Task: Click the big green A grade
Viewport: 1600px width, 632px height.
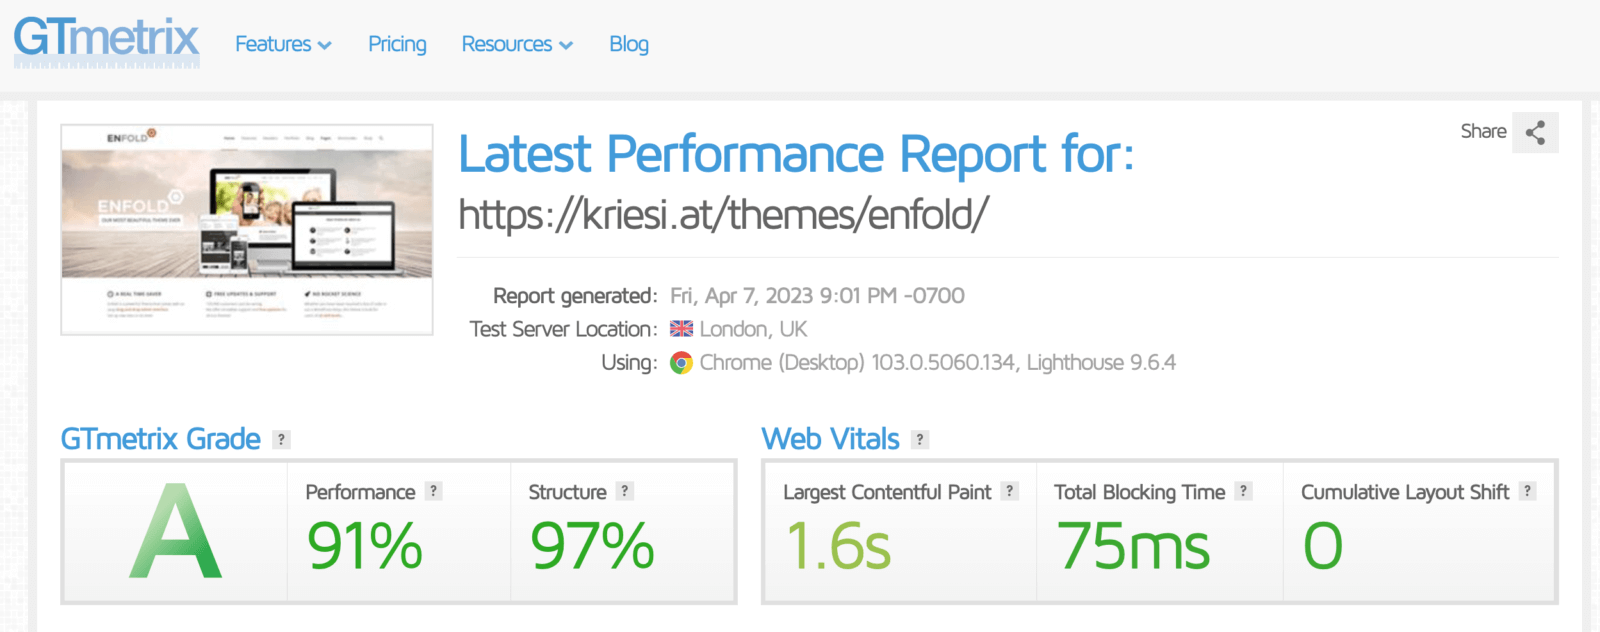Action: click(x=175, y=532)
